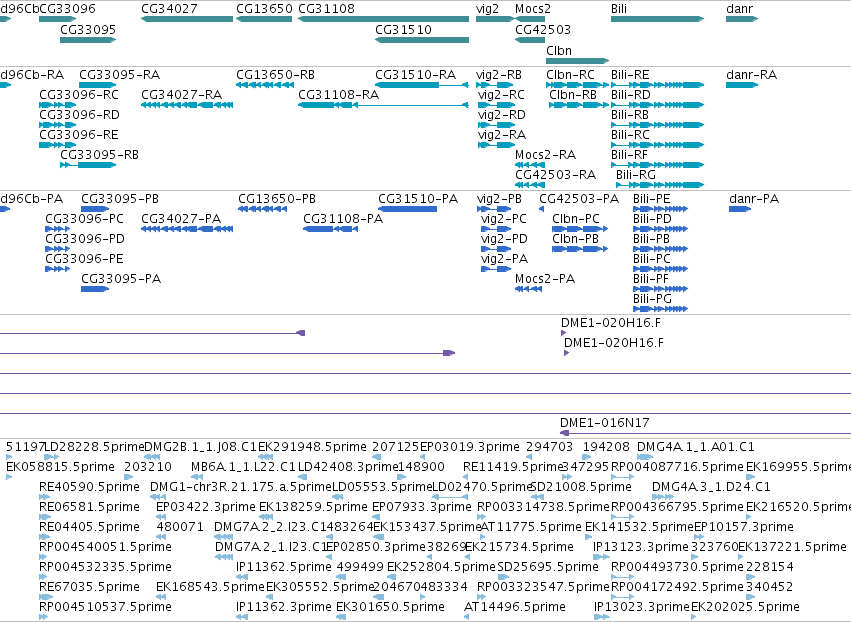Click EST LD28228.5prime label

coord(95,446)
